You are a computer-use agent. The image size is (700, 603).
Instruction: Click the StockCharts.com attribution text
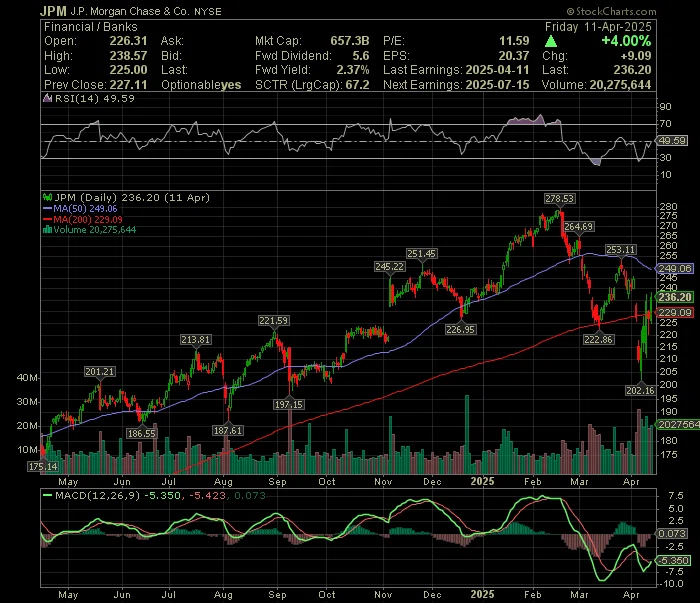tap(612, 12)
